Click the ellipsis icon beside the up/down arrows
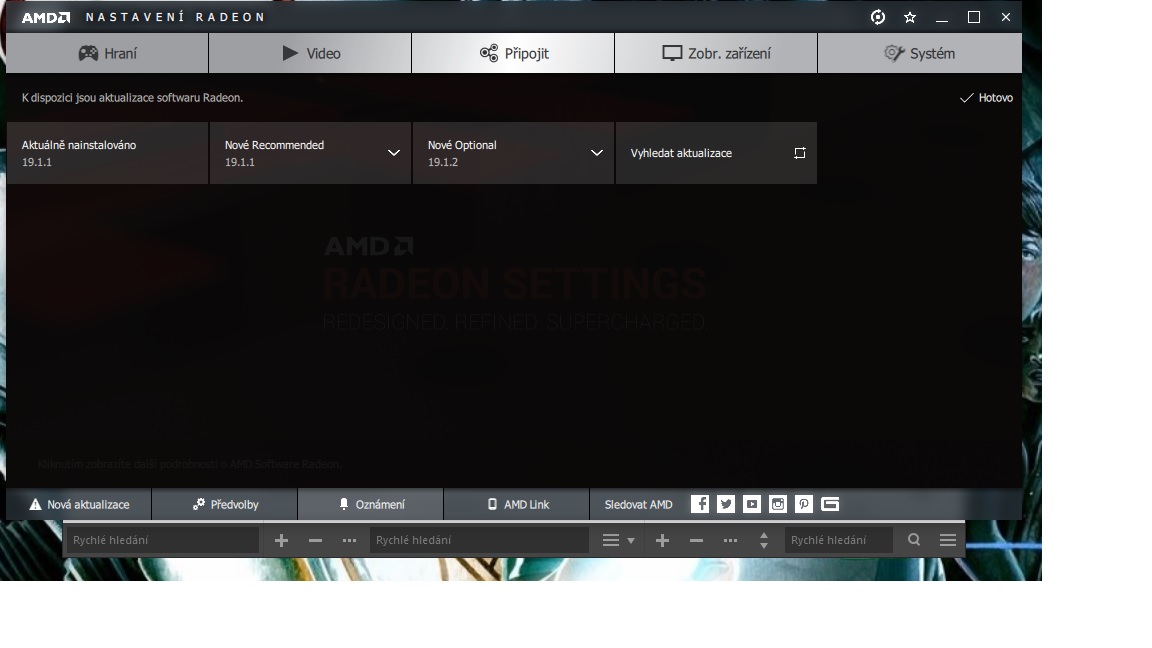Viewport: 1152px width, 648px height. 730,541
